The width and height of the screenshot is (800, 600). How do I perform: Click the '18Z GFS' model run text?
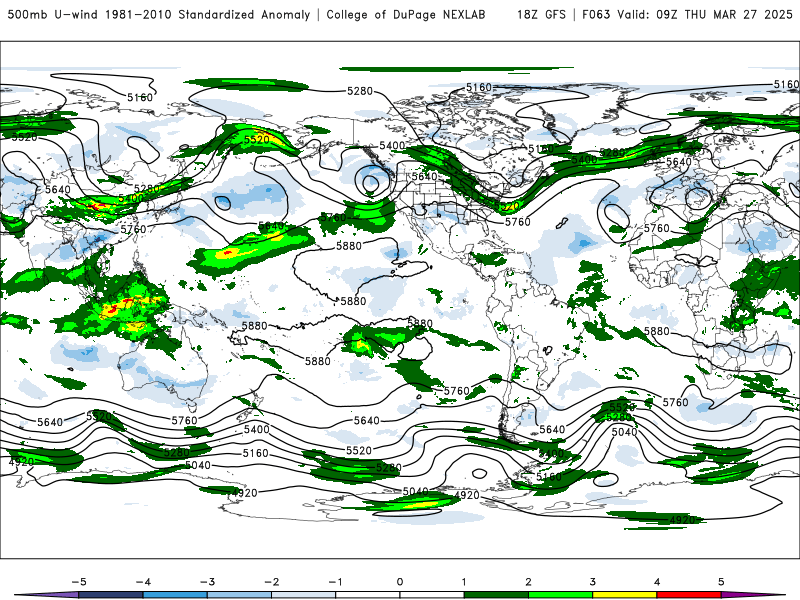[x=541, y=15]
